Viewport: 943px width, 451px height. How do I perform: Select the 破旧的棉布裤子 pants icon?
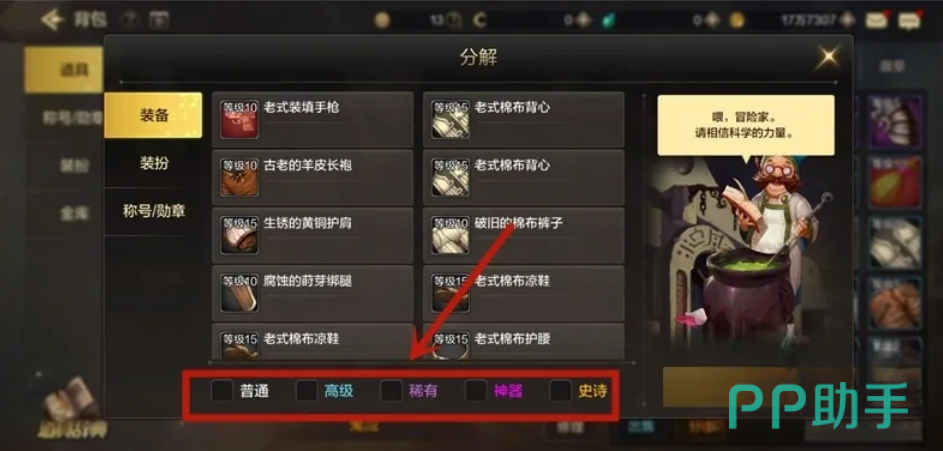coord(450,235)
